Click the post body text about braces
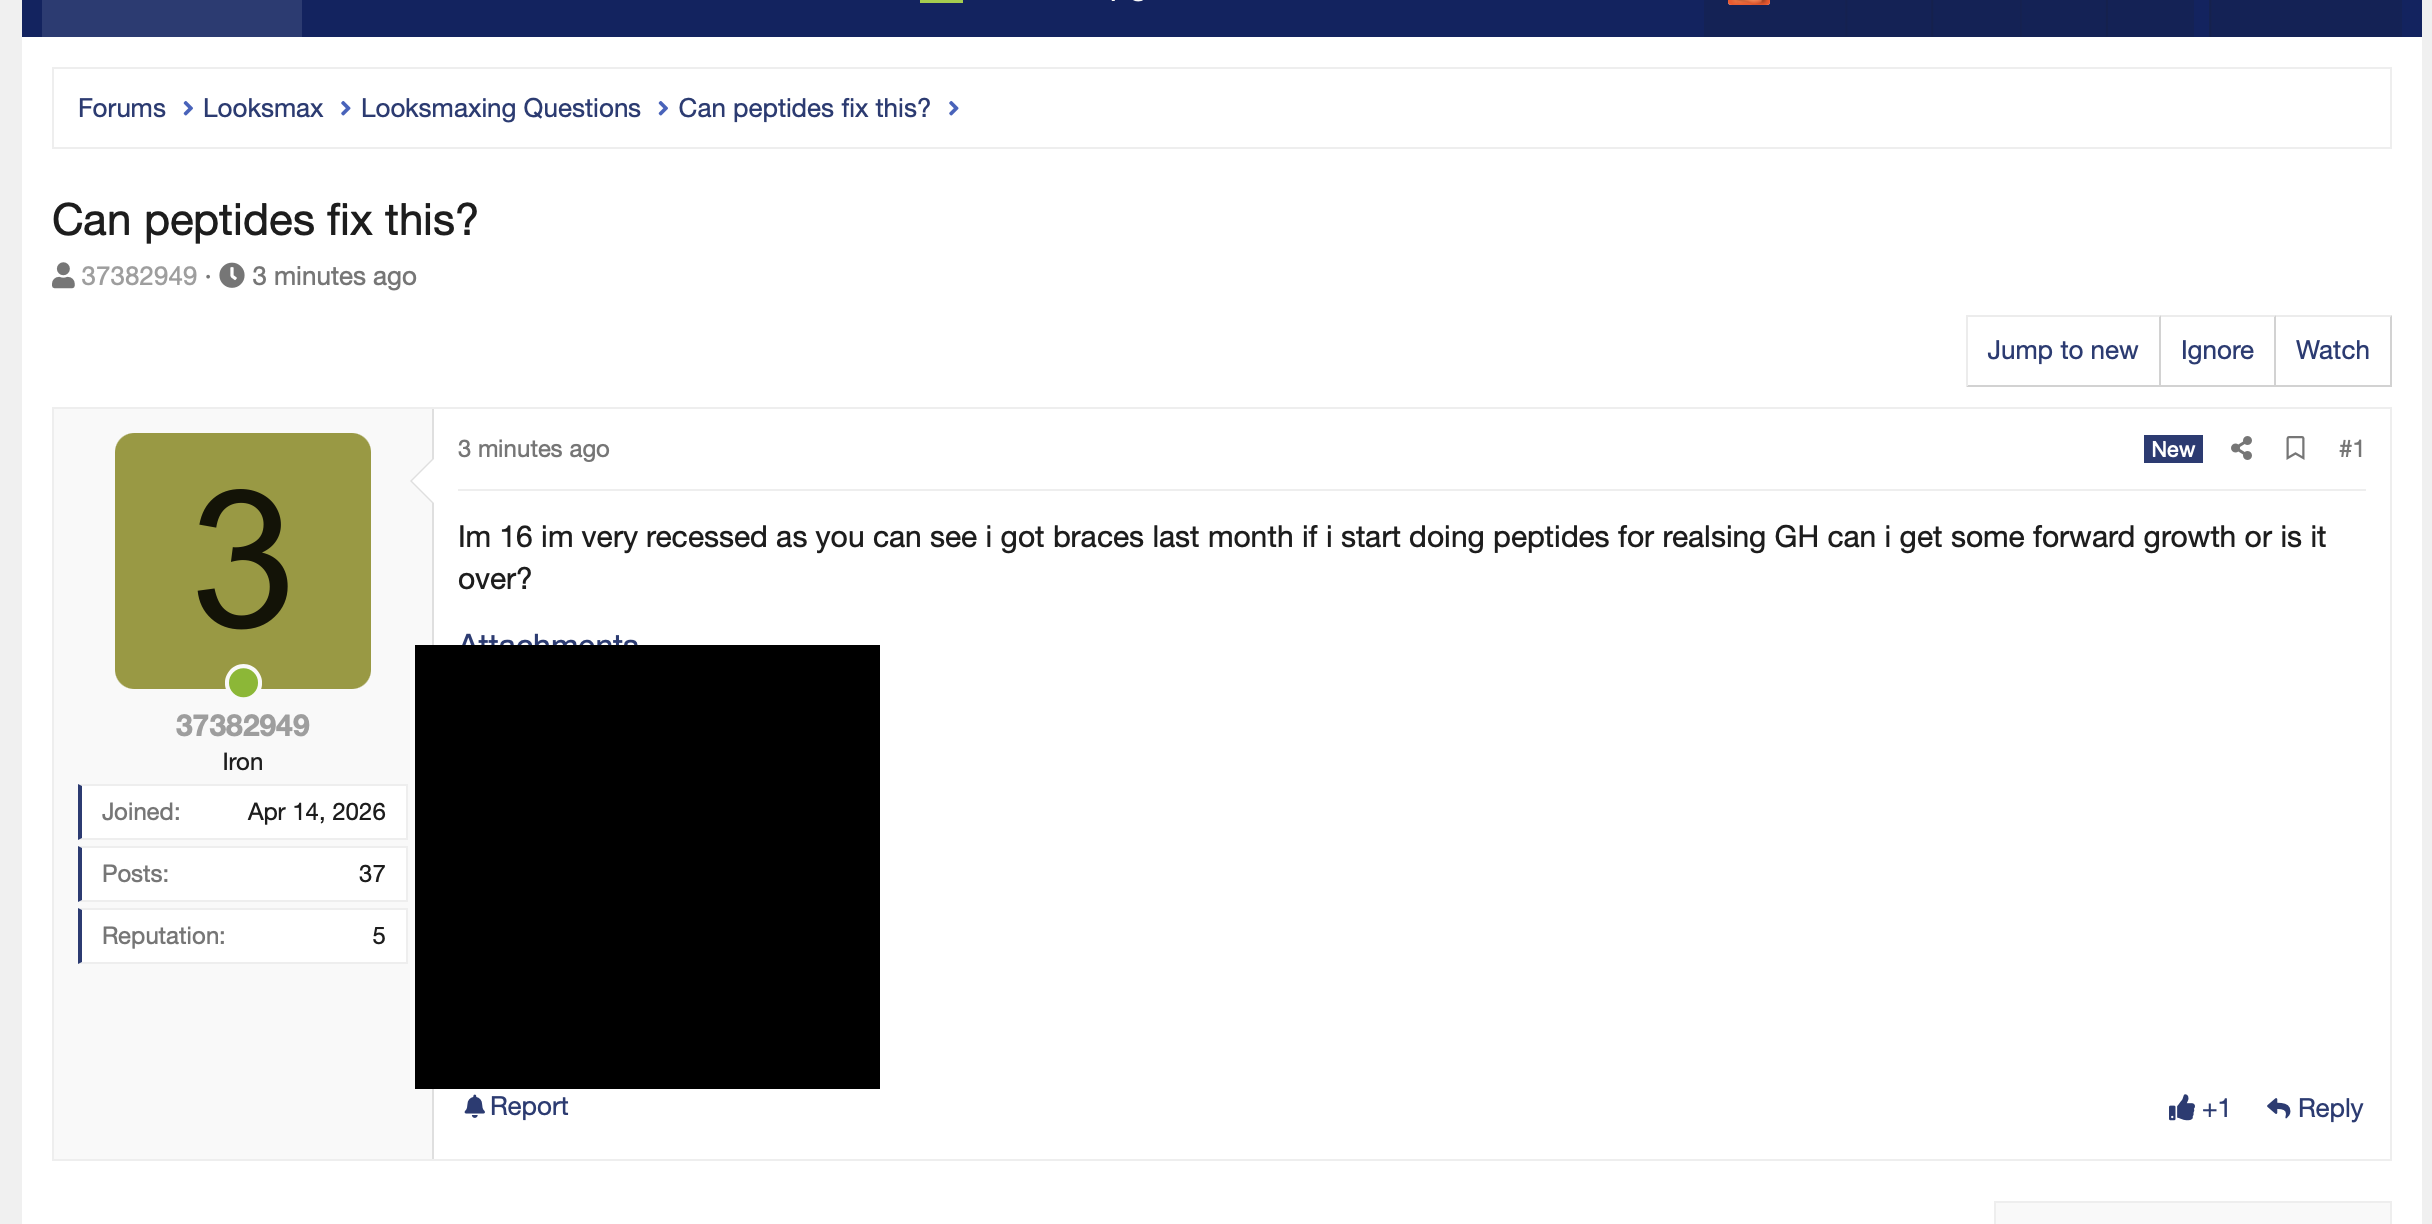Screen dimensions: 2432x1224 point(1392,558)
